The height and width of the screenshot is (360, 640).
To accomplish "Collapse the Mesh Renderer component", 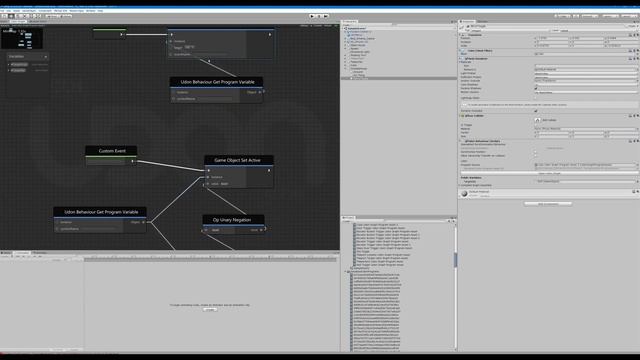I will tap(461, 59).
